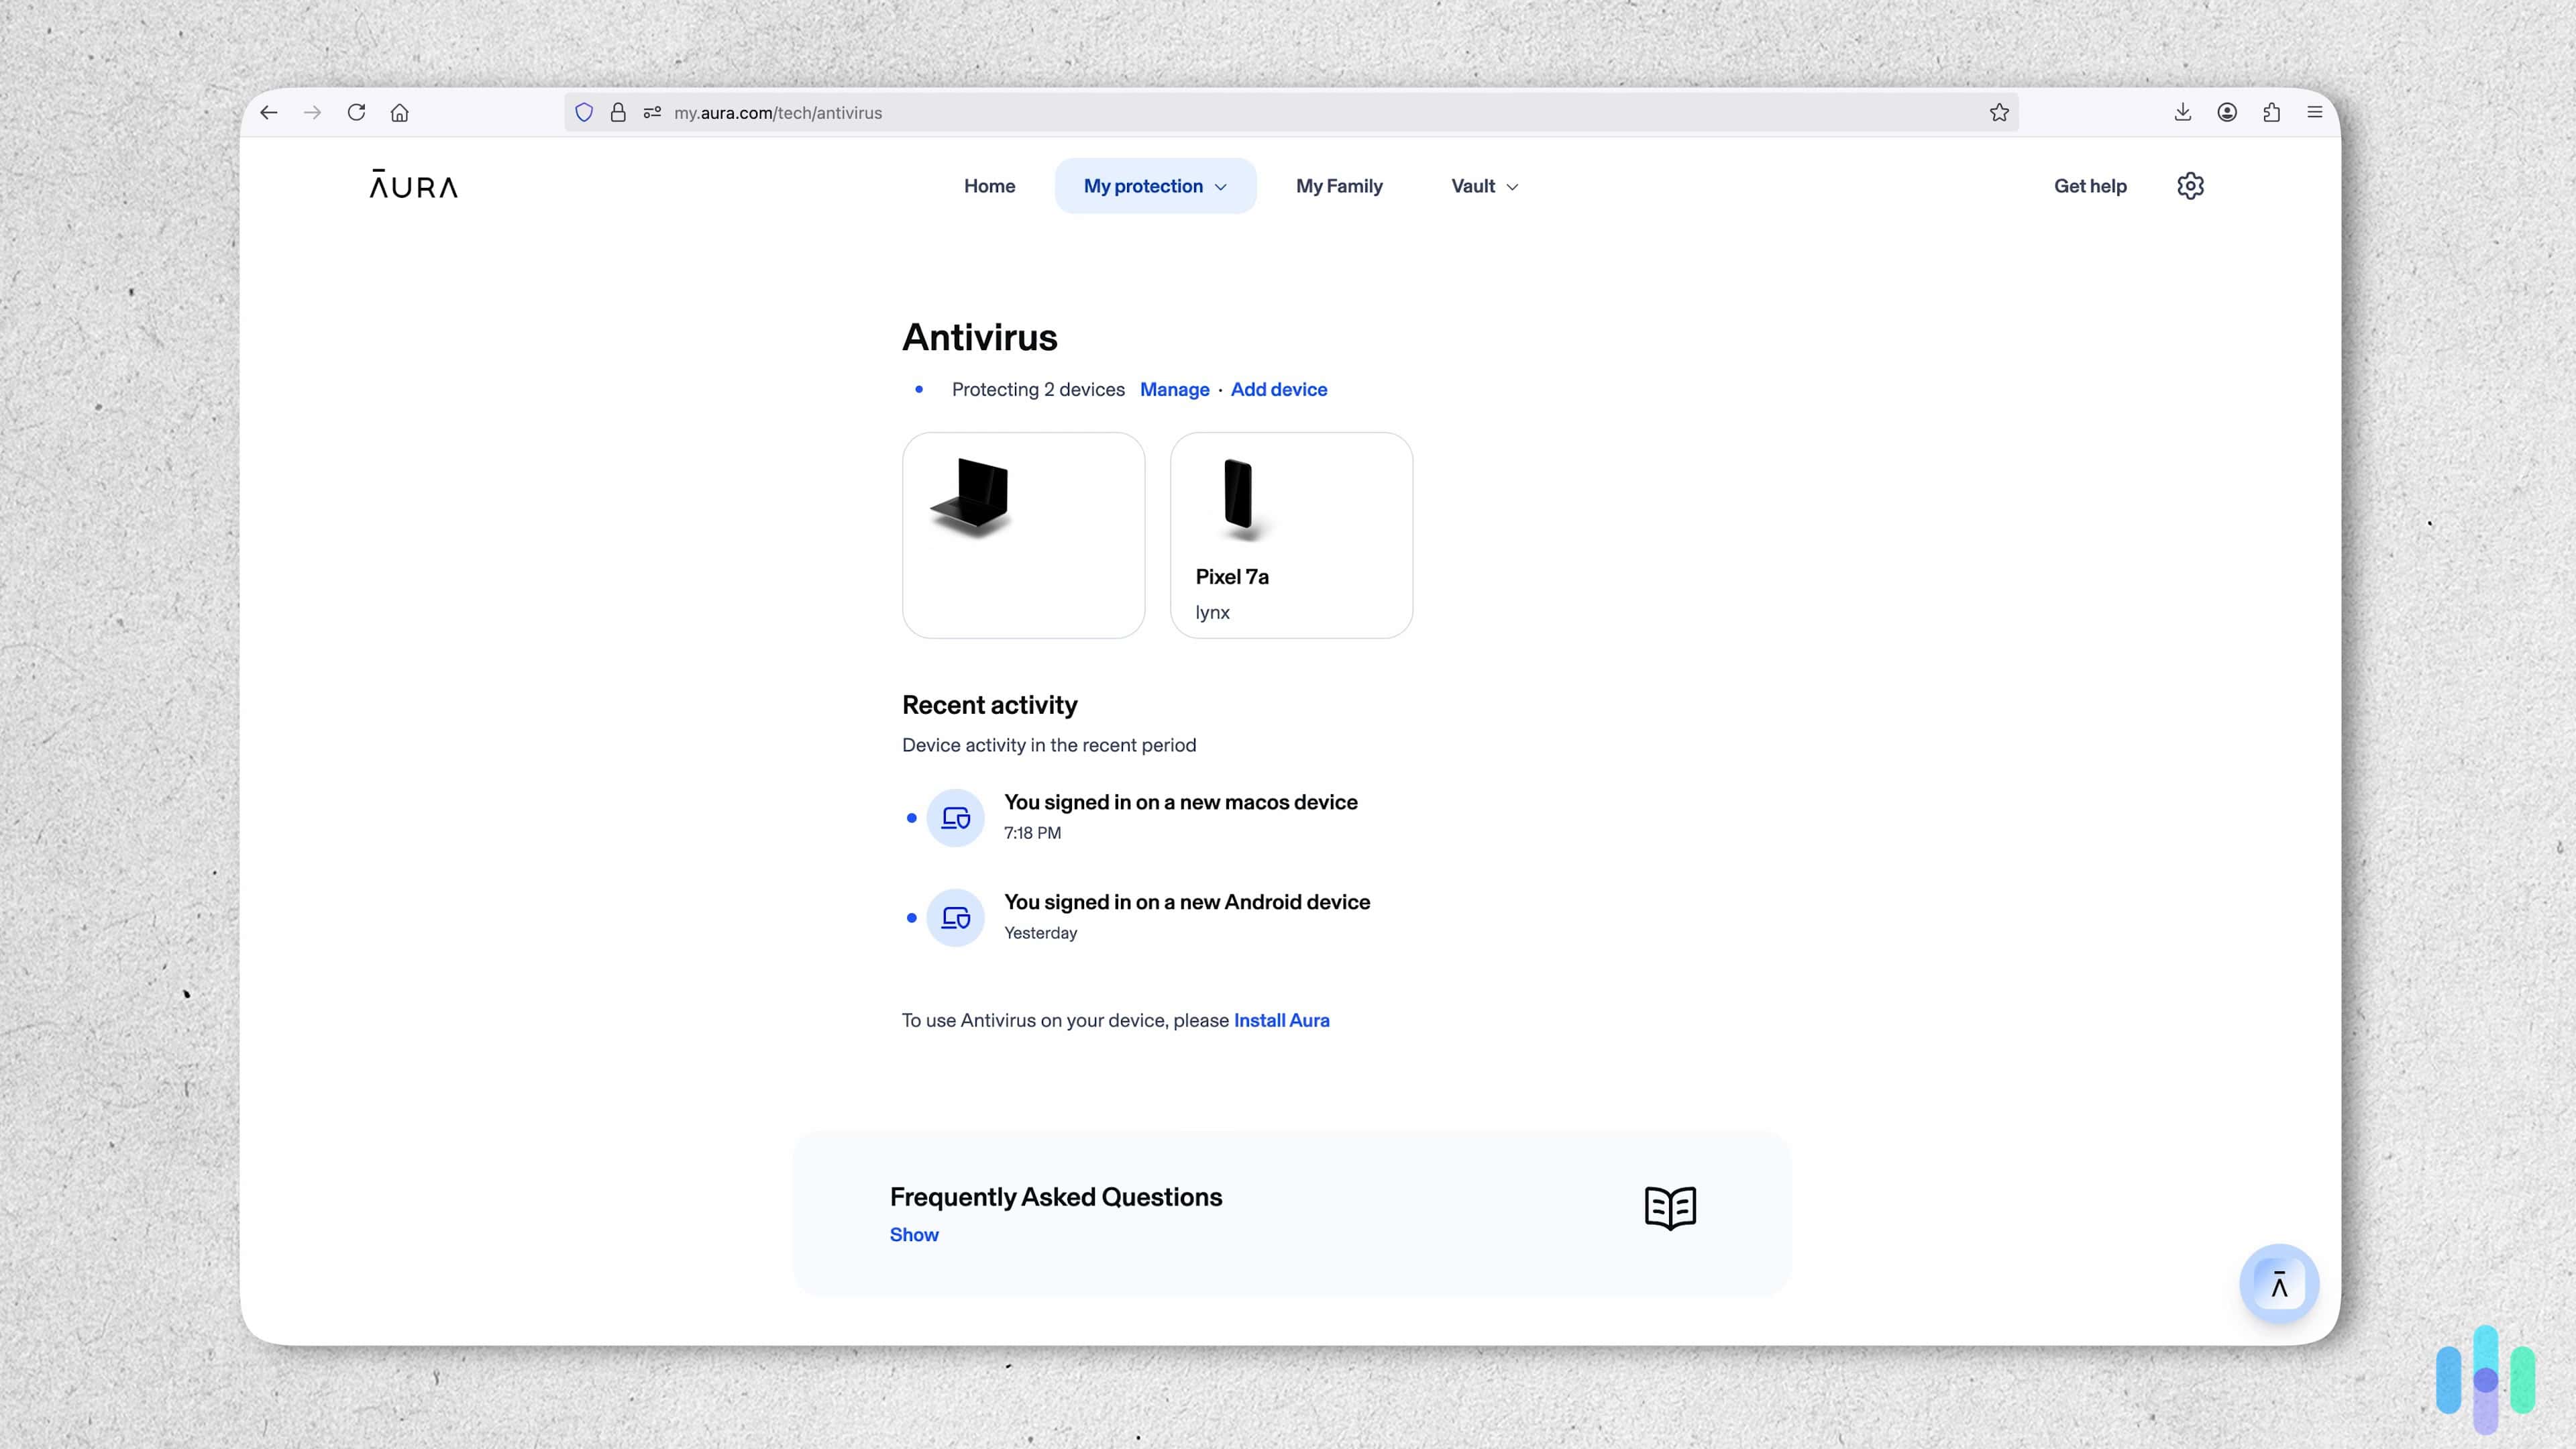Click the Aura logo in header
This screenshot has width=2576, height=1449.
(413, 185)
